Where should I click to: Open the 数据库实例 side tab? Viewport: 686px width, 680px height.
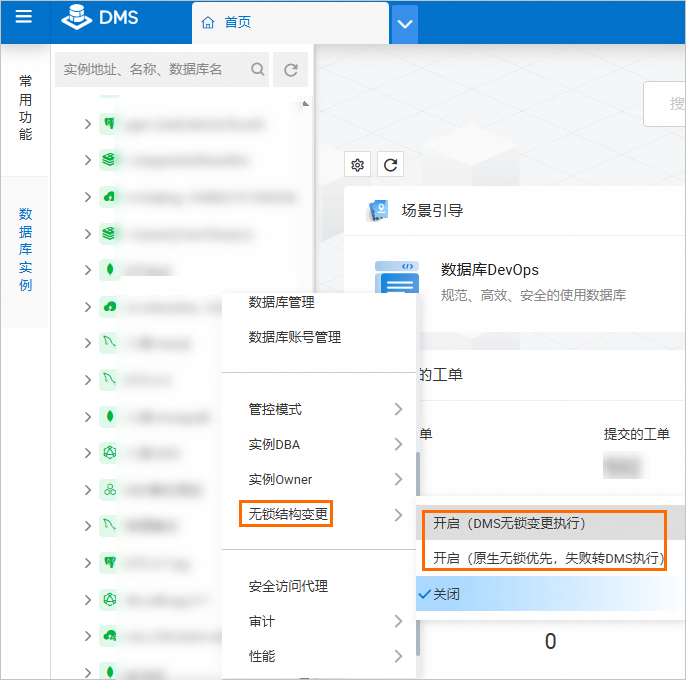pos(25,249)
